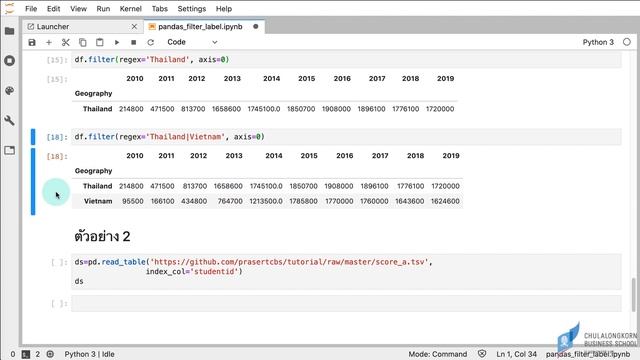Open the Running Terminals and Kernels panel

point(9,61)
